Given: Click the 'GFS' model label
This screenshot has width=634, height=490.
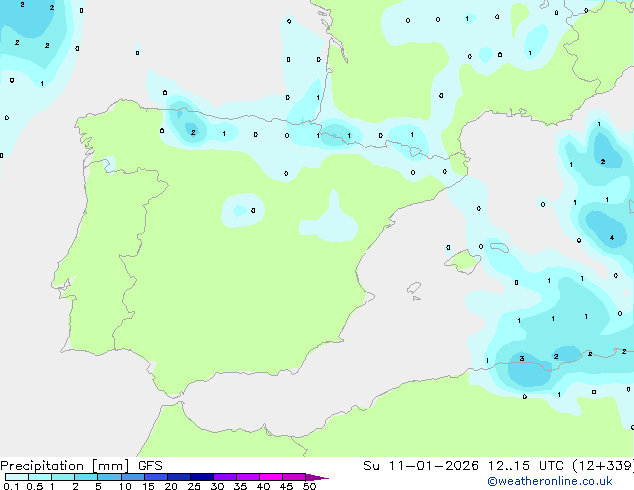Looking at the screenshot, I should pos(150,466).
